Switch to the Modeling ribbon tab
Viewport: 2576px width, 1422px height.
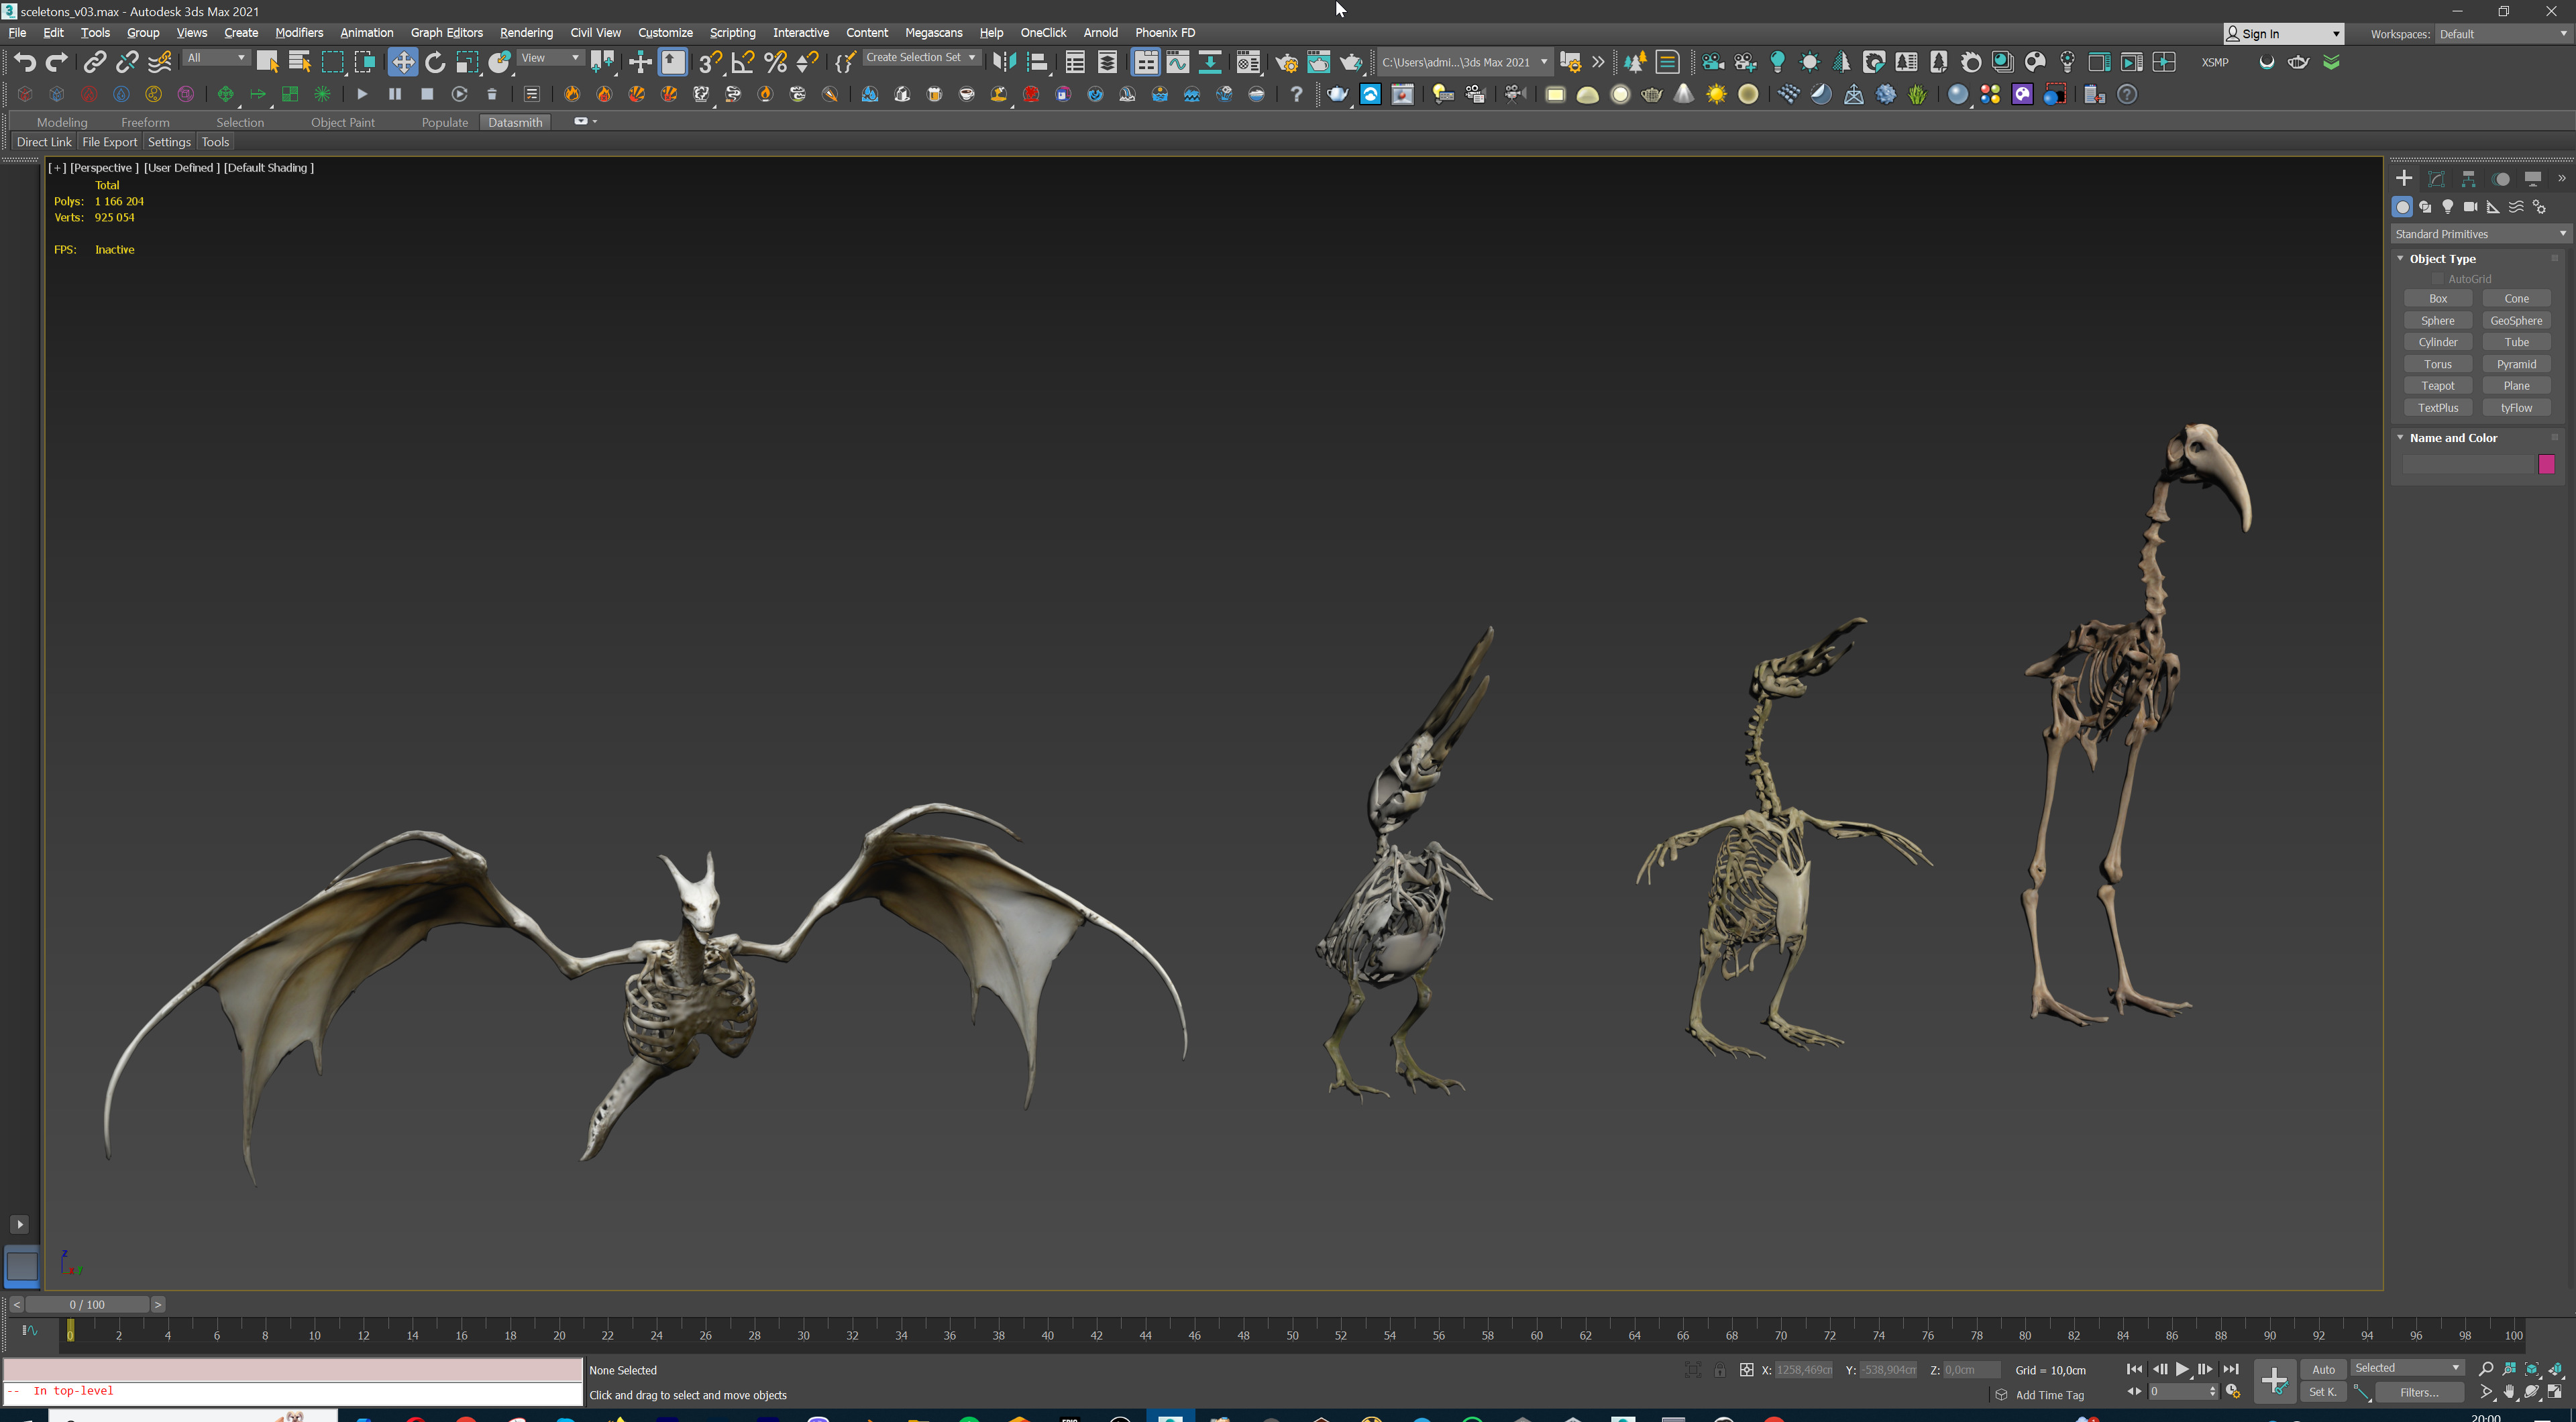pos(62,122)
